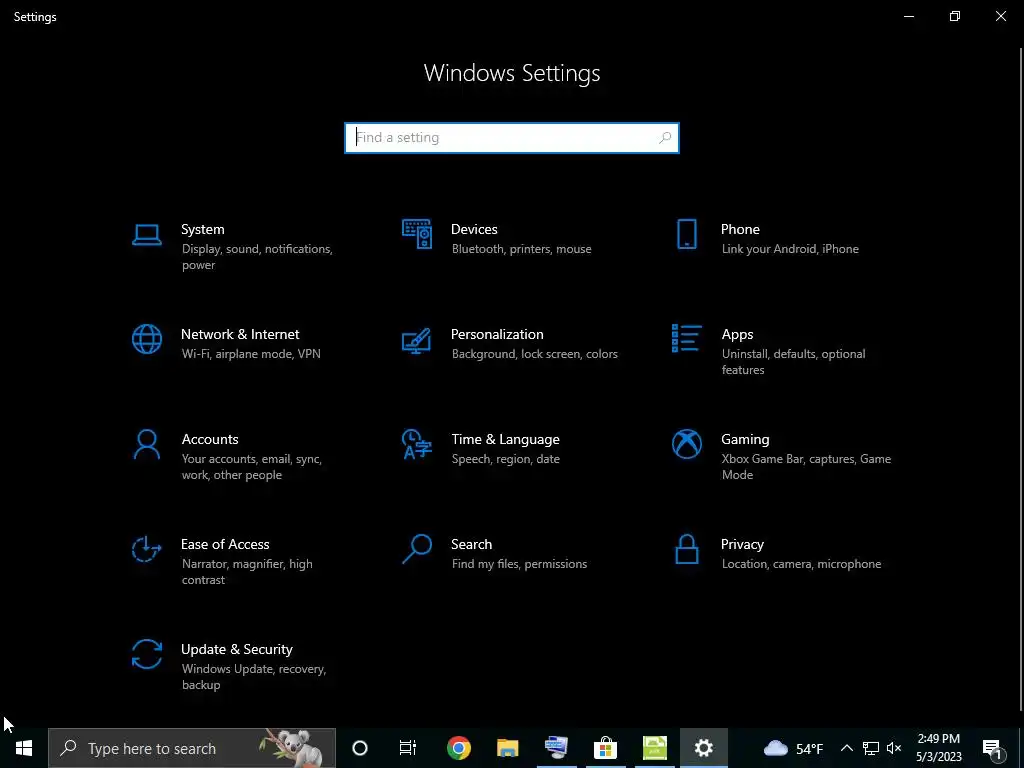Click 'Speech, region, date' description
The width and height of the screenshot is (1024, 768).
[x=505, y=459]
